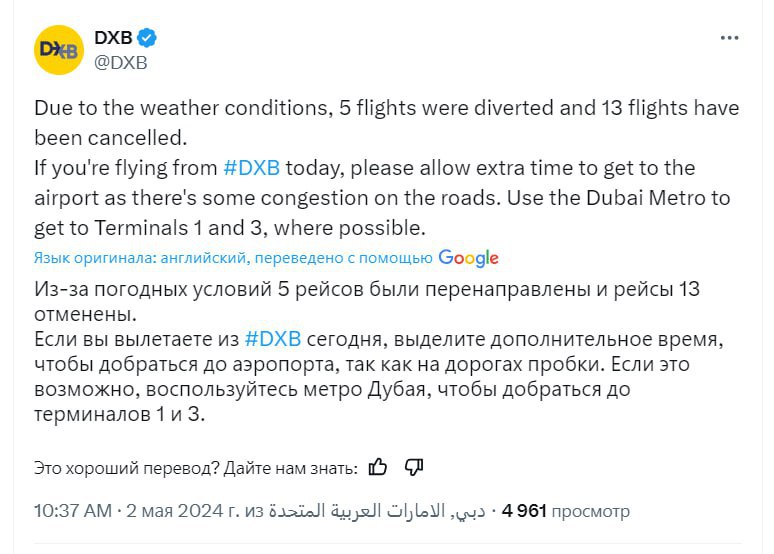Click the thumbs up translation rating
The image size is (774, 554).
coord(378,466)
